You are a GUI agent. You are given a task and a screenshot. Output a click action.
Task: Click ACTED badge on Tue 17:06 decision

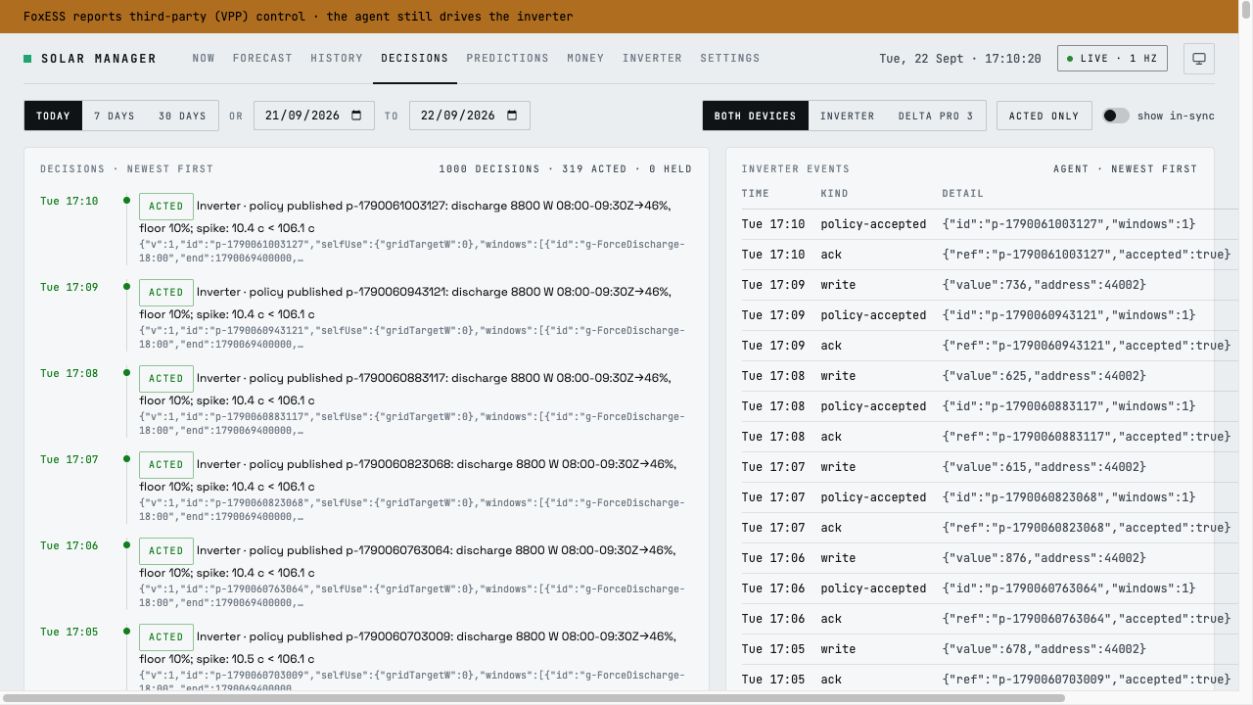[x=166, y=550]
